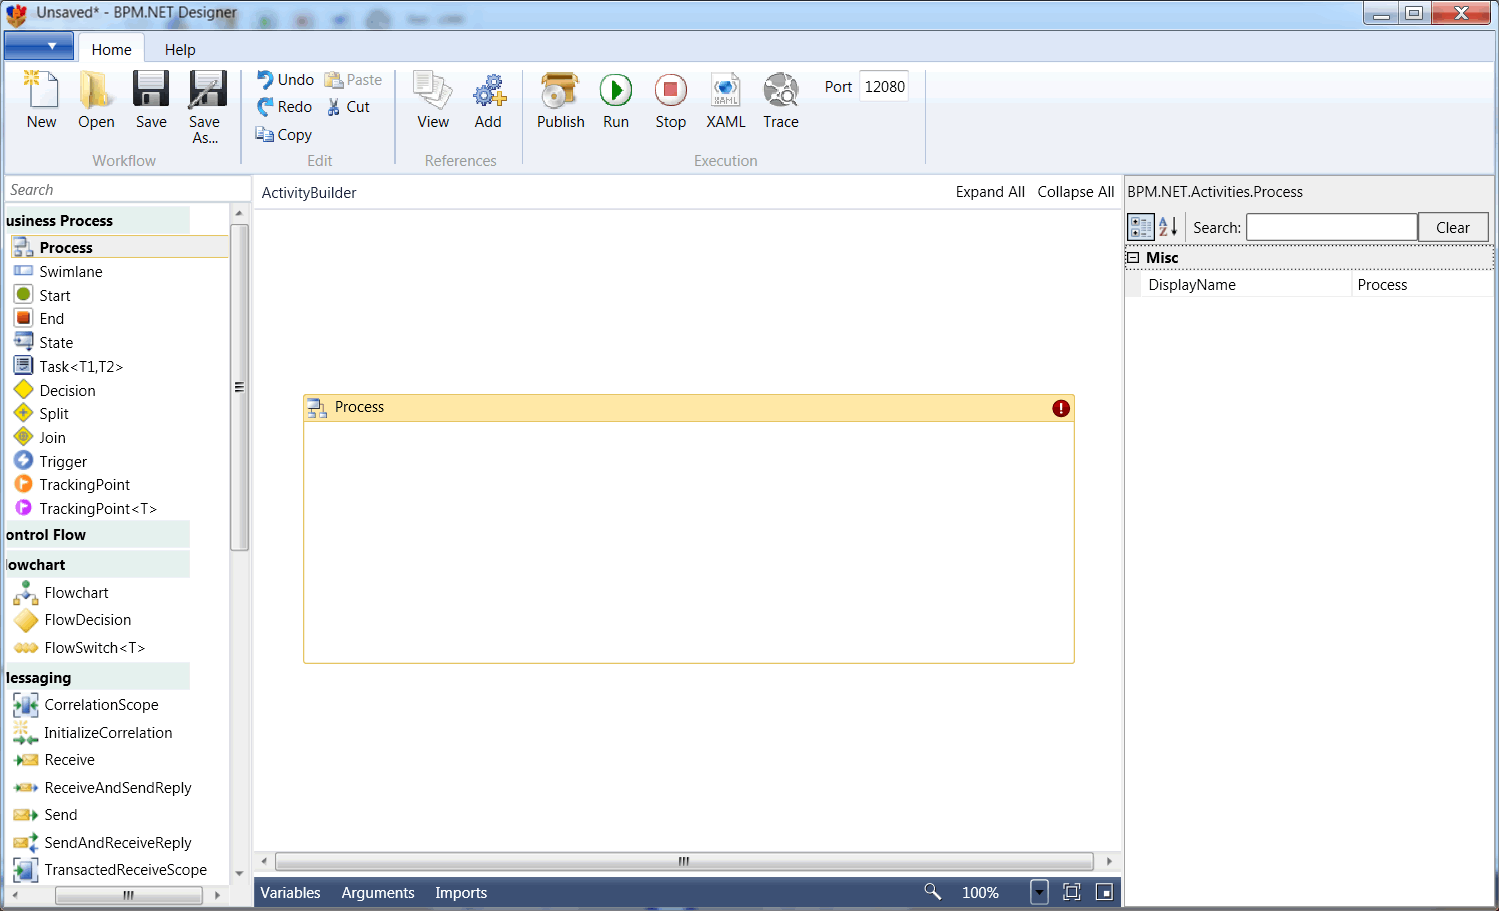The width and height of the screenshot is (1499, 911).
Task: Select the Process toolbox item
Action: 119,247
